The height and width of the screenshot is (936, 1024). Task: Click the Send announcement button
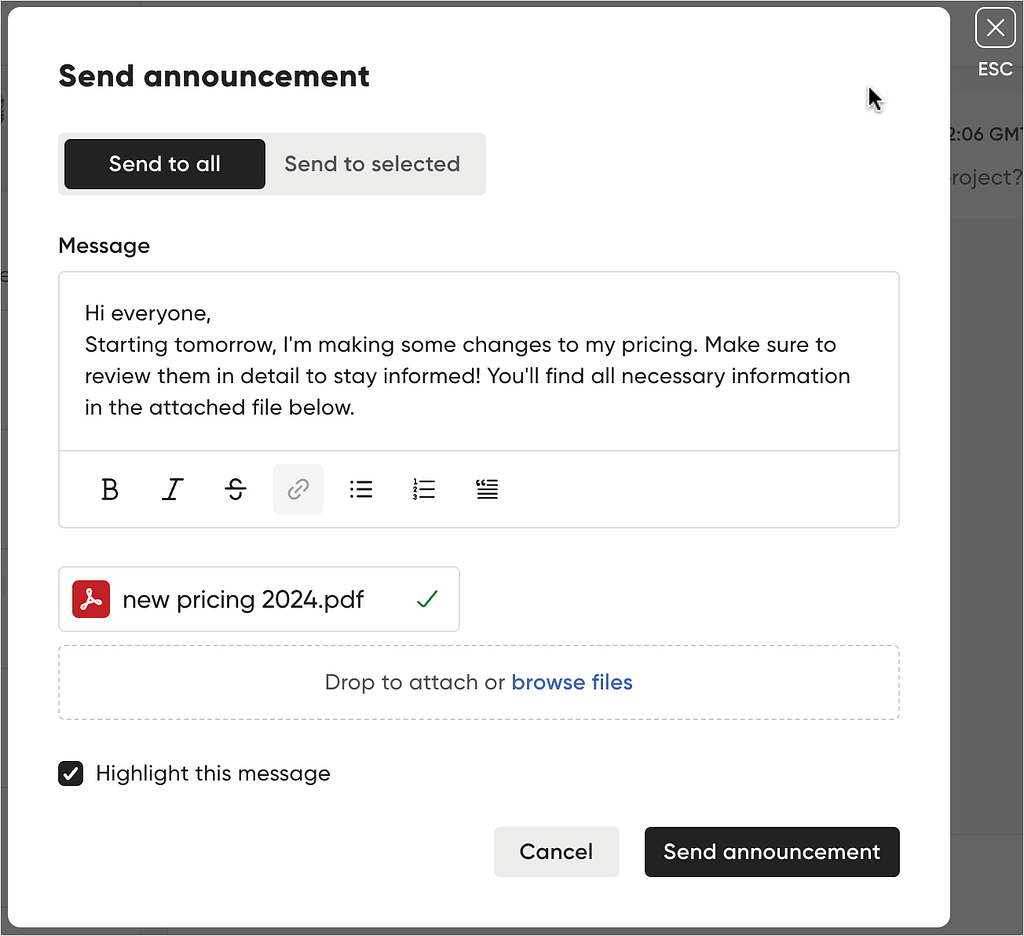tap(772, 852)
